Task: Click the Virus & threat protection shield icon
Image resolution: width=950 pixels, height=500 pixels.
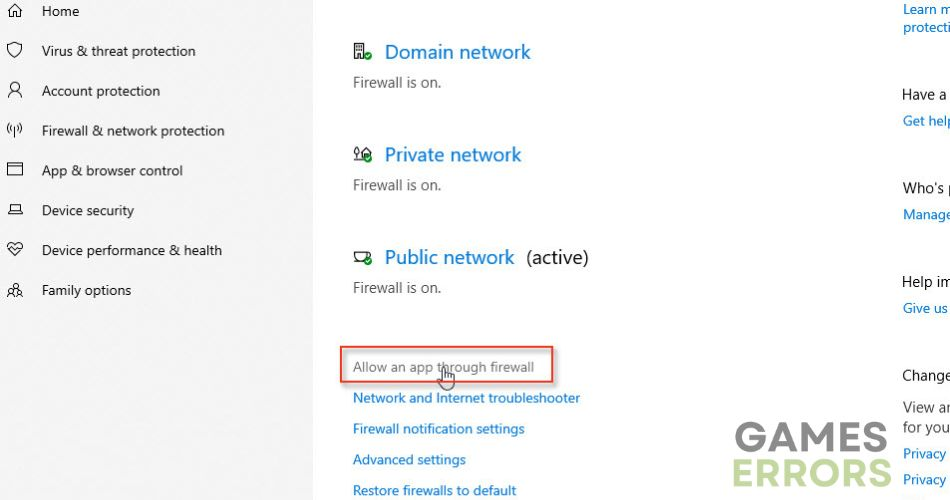Action: click(15, 50)
